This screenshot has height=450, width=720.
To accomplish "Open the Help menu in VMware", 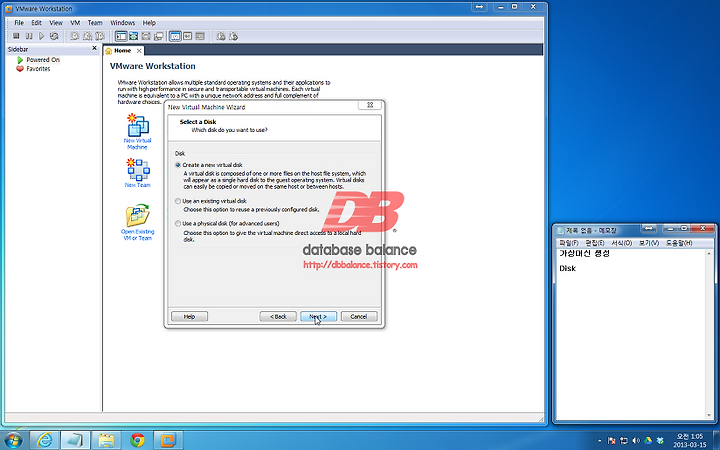I will coord(149,22).
